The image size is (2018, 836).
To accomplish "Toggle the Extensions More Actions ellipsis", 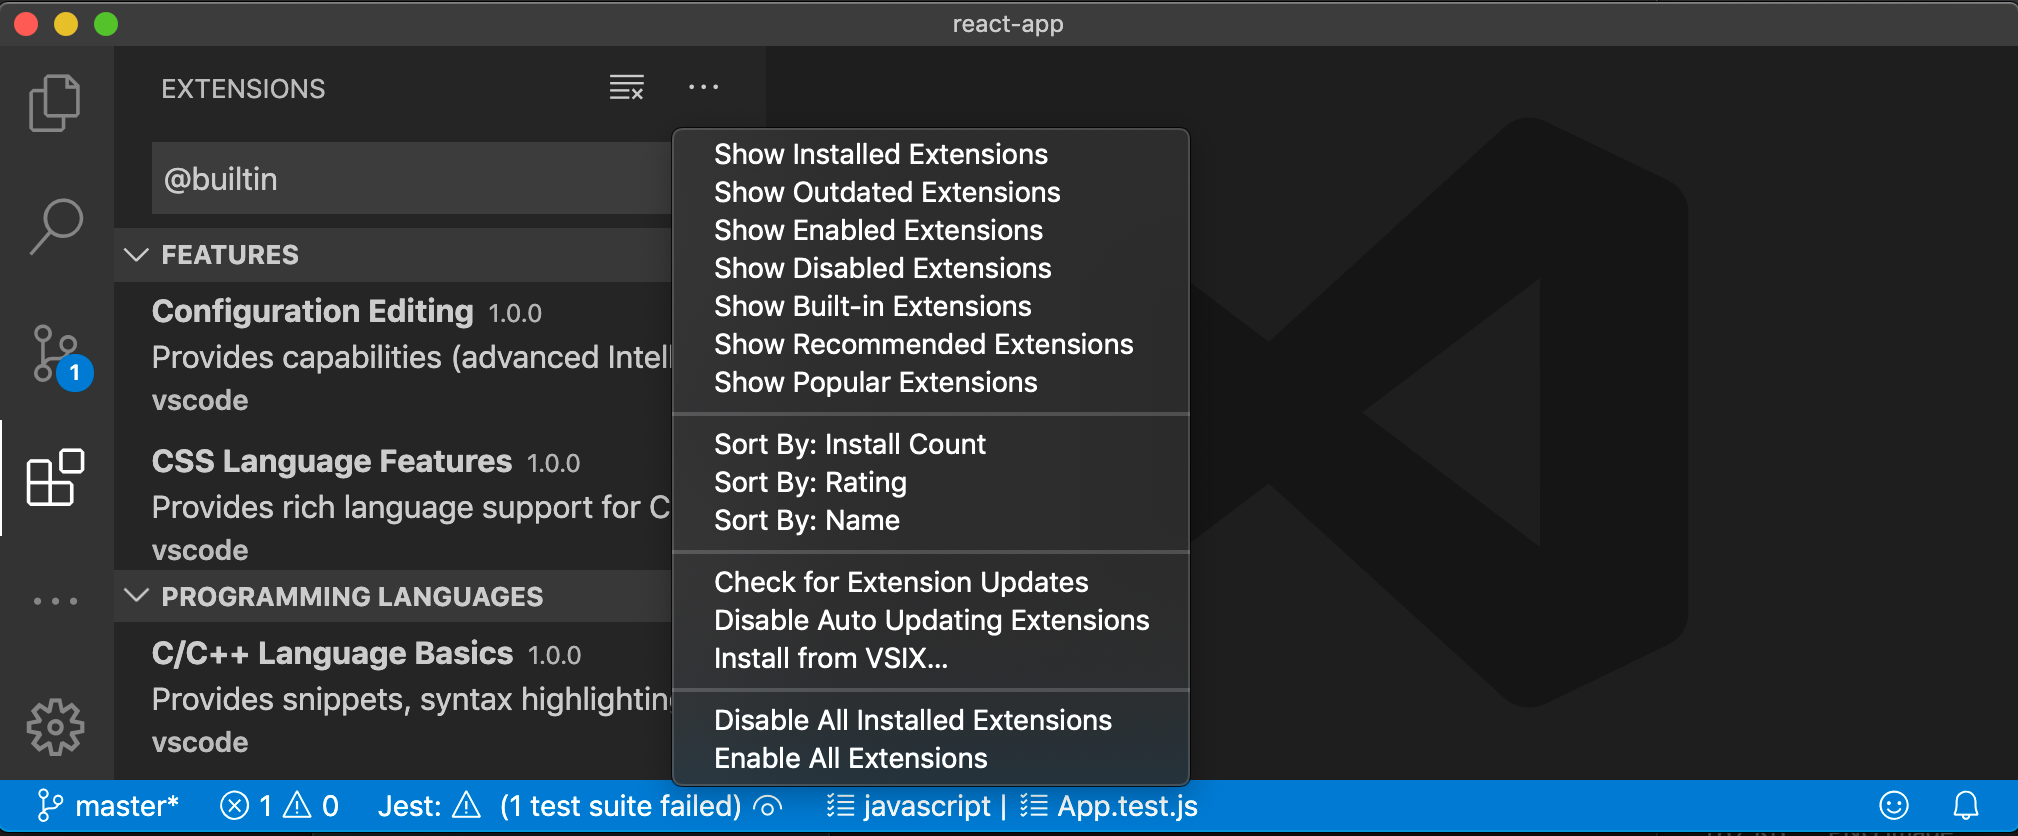I will (703, 87).
